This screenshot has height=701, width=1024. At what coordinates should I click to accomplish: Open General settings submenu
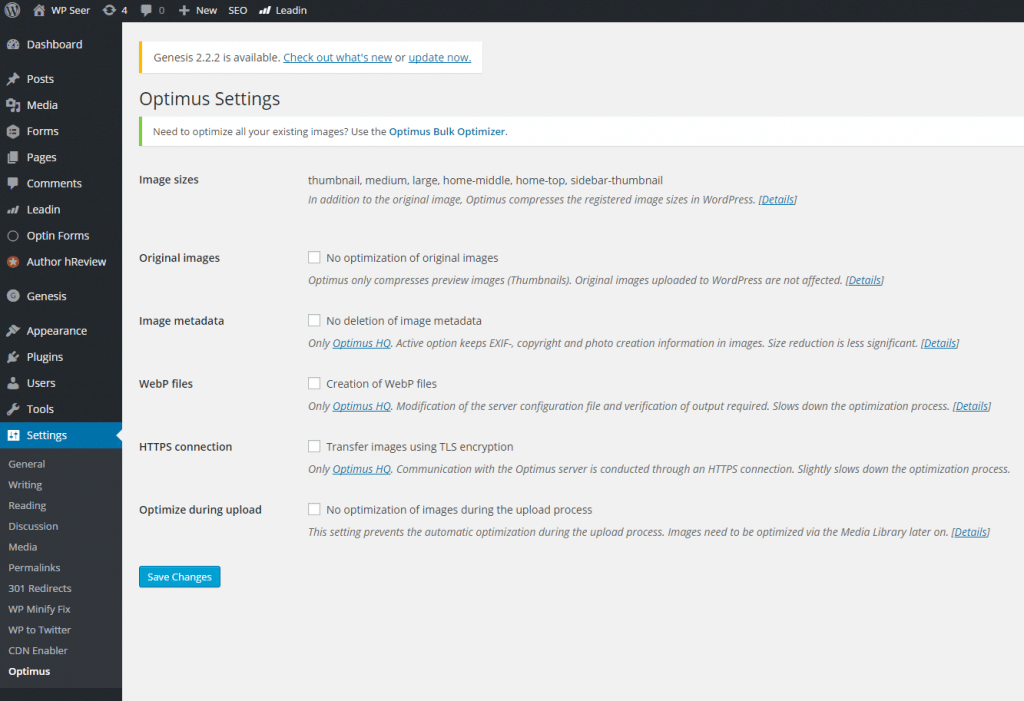[x=27, y=464]
